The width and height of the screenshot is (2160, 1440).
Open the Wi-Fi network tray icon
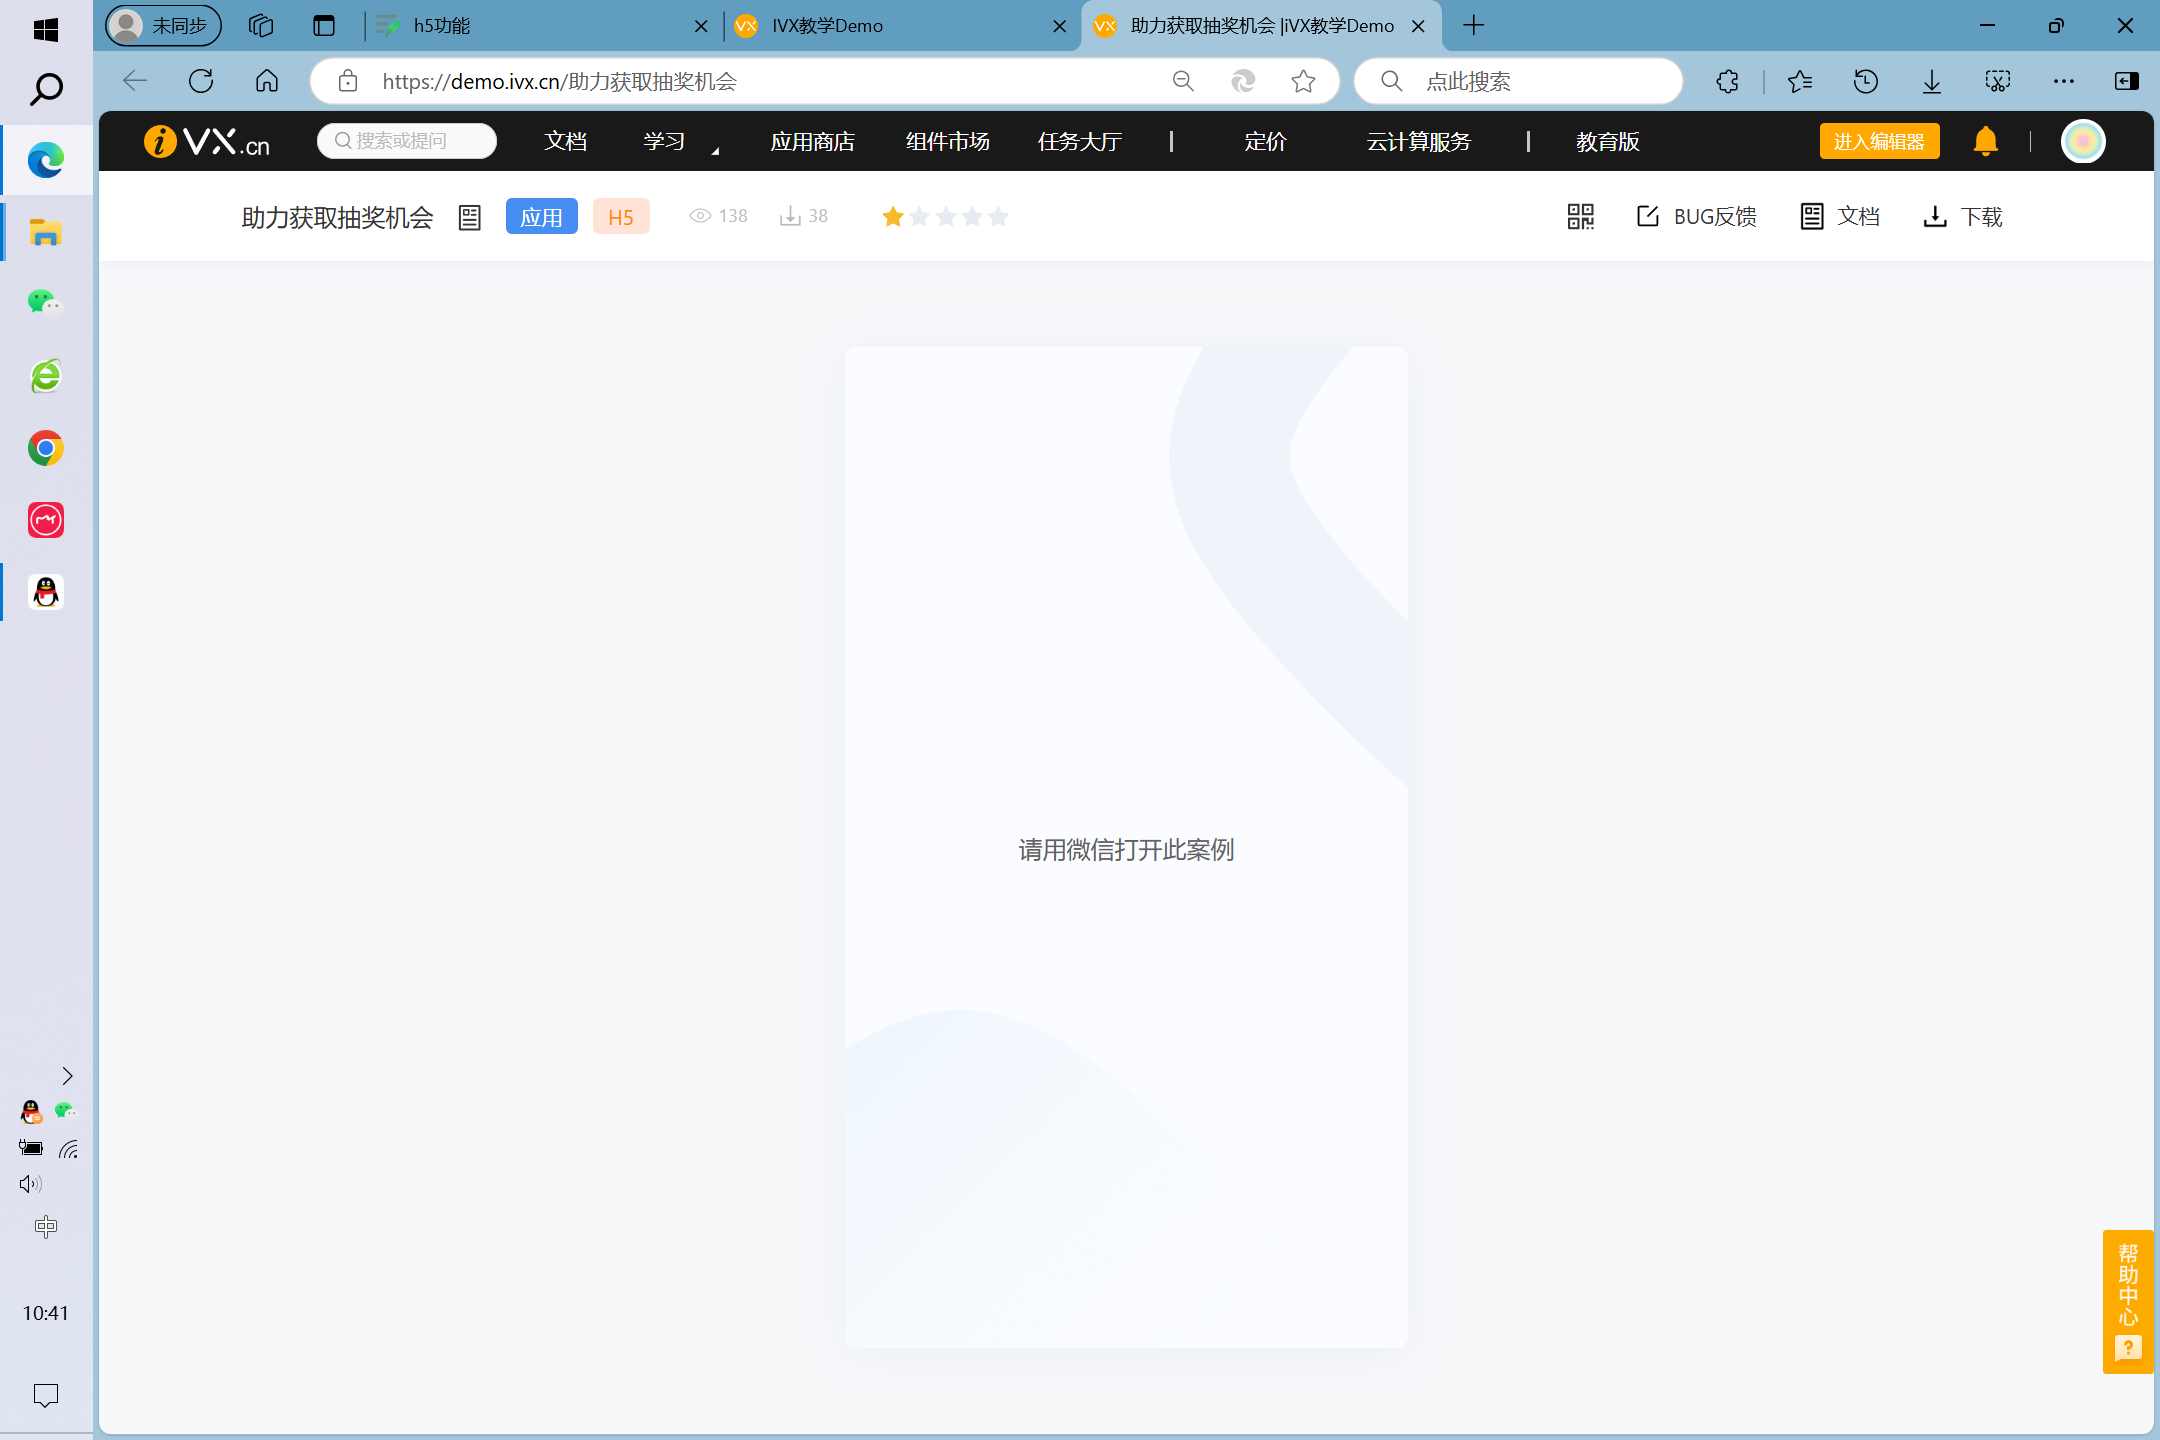click(68, 1149)
